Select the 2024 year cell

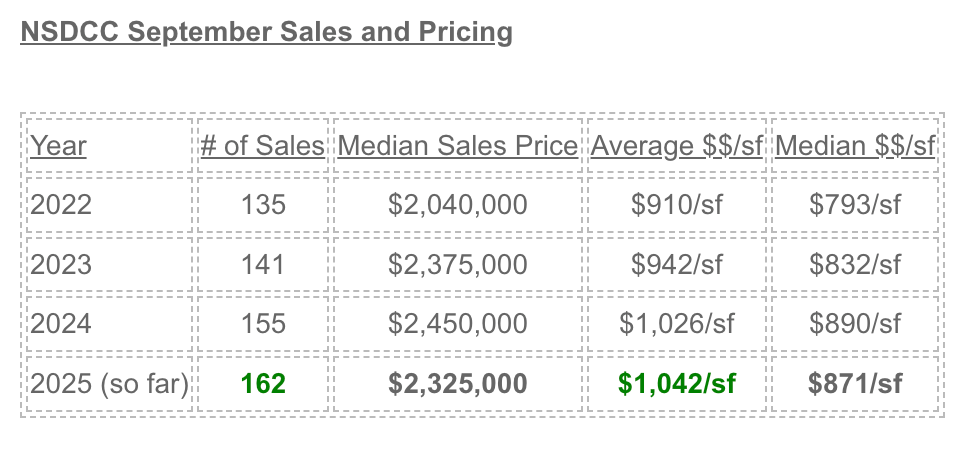pos(61,324)
